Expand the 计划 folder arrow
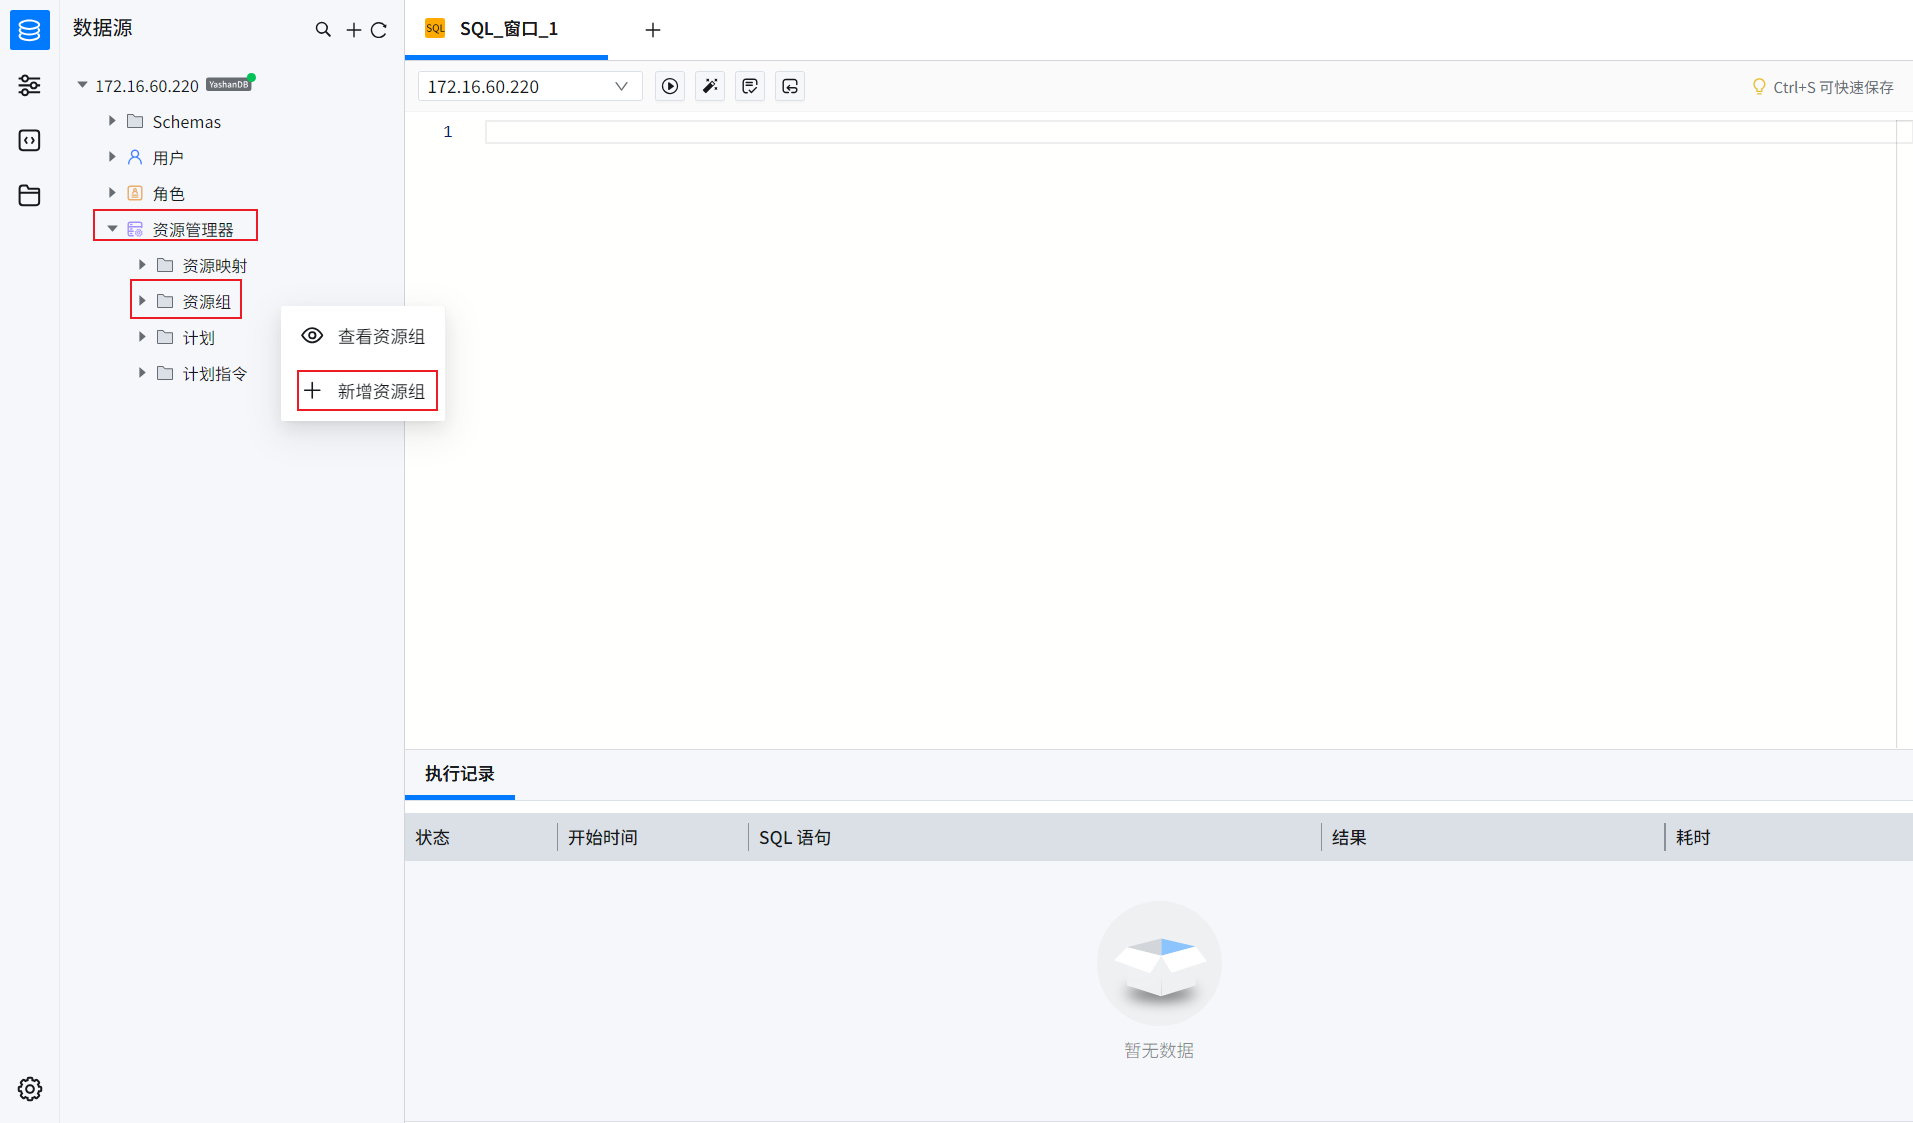 [x=142, y=337]
